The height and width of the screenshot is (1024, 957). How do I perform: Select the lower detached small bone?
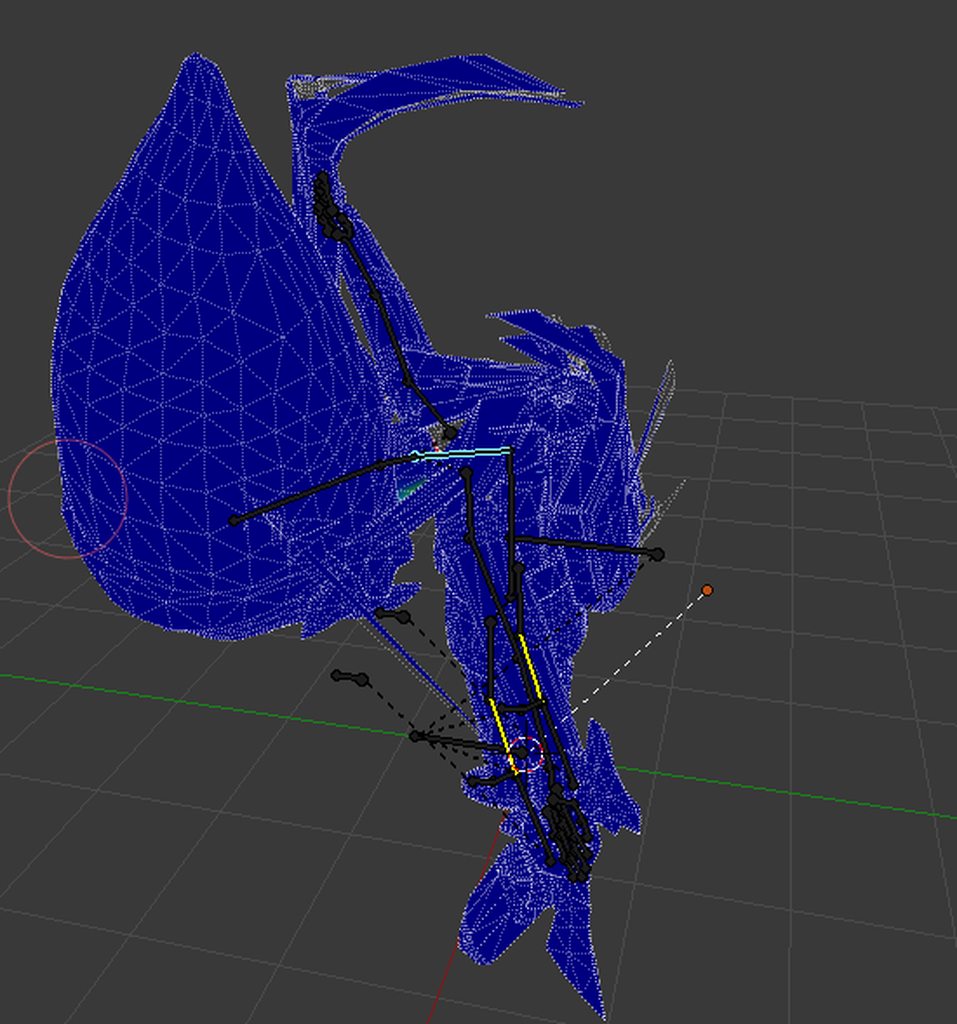pyautogui.click(x=350, y=678)
